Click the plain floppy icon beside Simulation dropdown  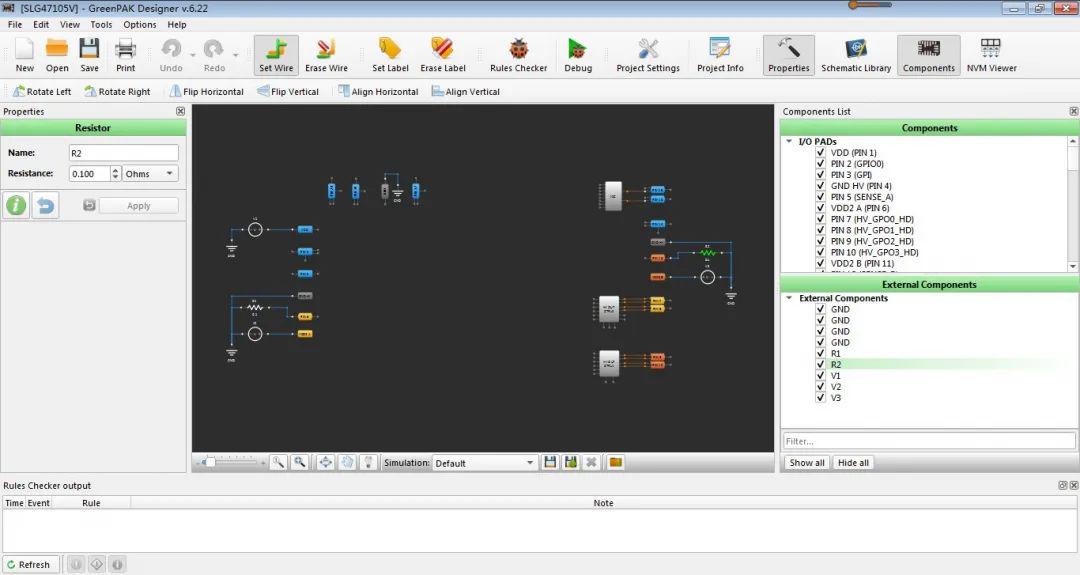point(550,463)
